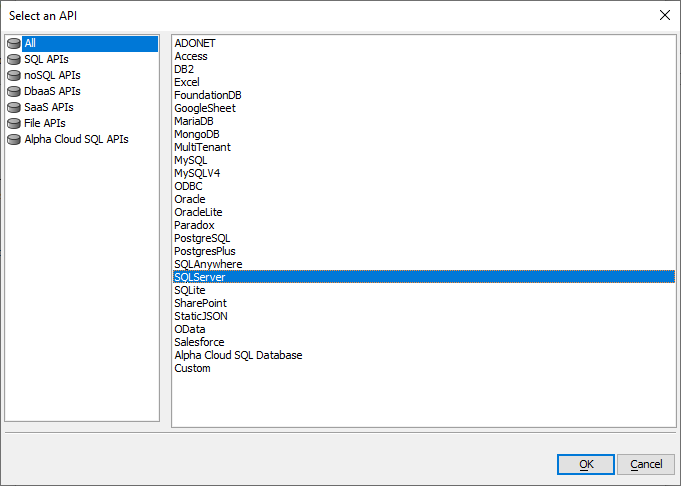Select MariaDB in the list
The image size is (681, 486).
pyautogui.click(x=194, y=122)
